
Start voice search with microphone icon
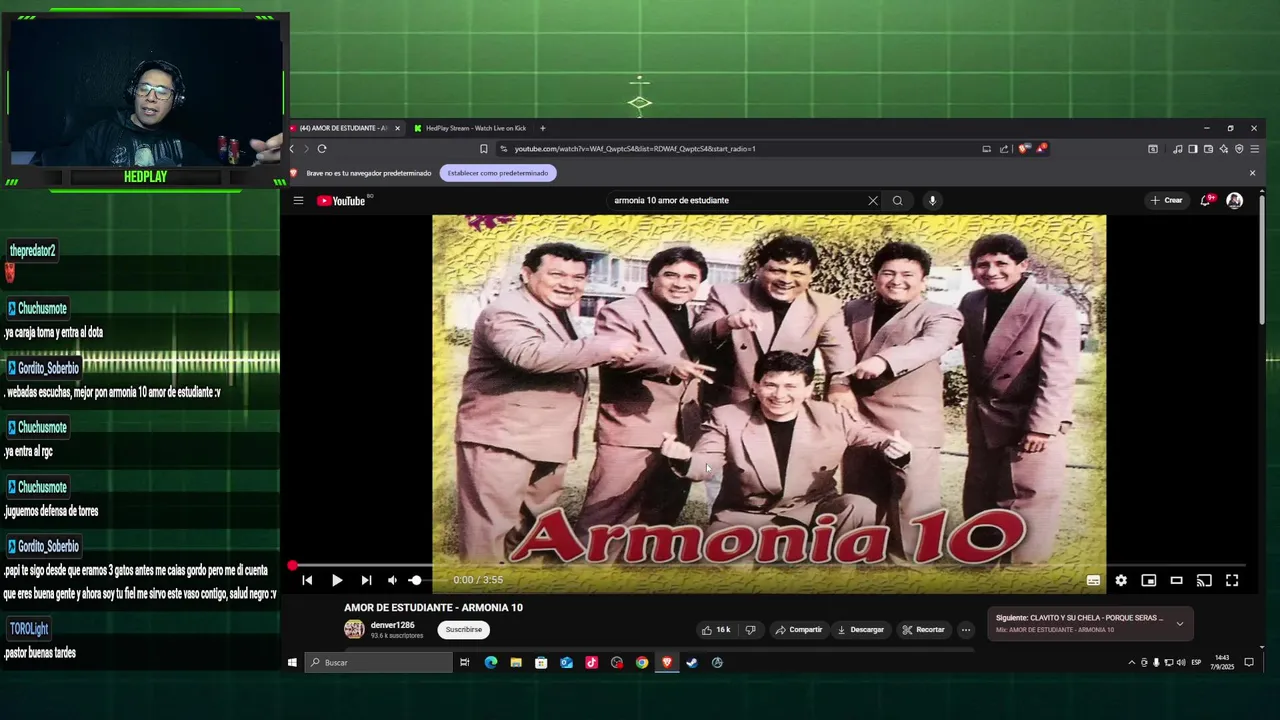coord(932,201)
